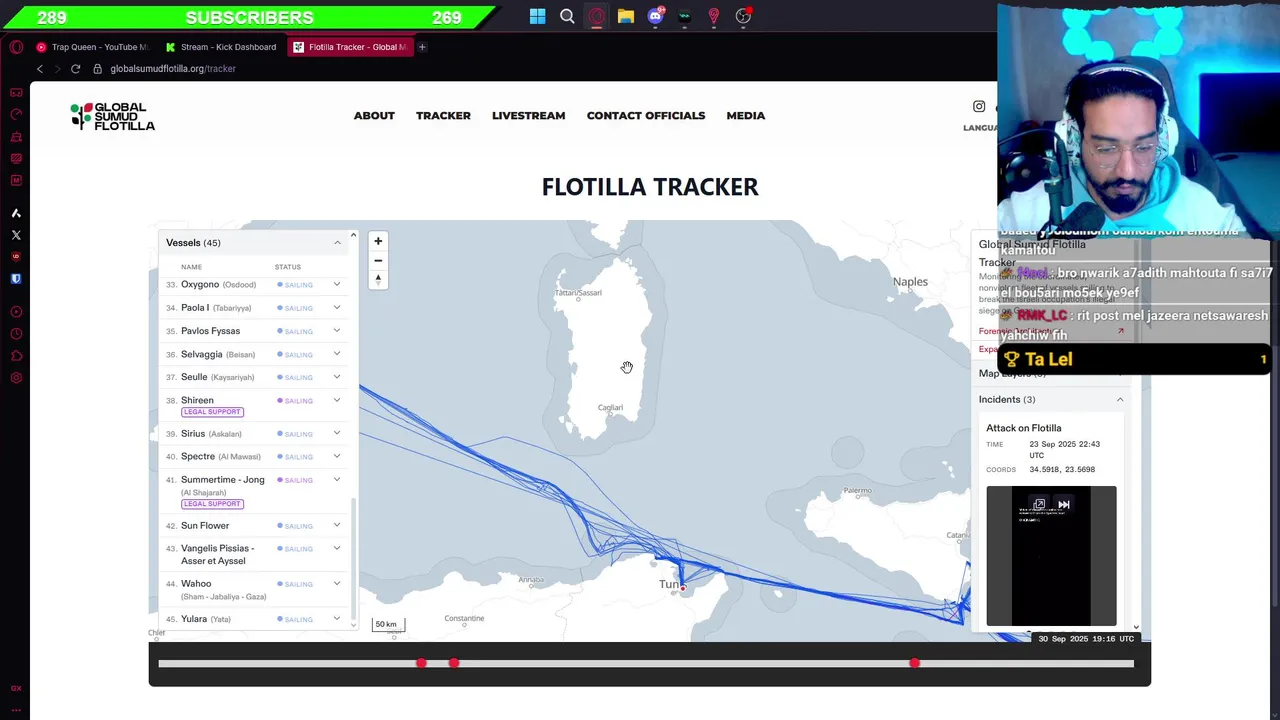This screenshot has width=1280, height=720.
Task: Open the Opera menu logo button
Action: click(16, 47)
